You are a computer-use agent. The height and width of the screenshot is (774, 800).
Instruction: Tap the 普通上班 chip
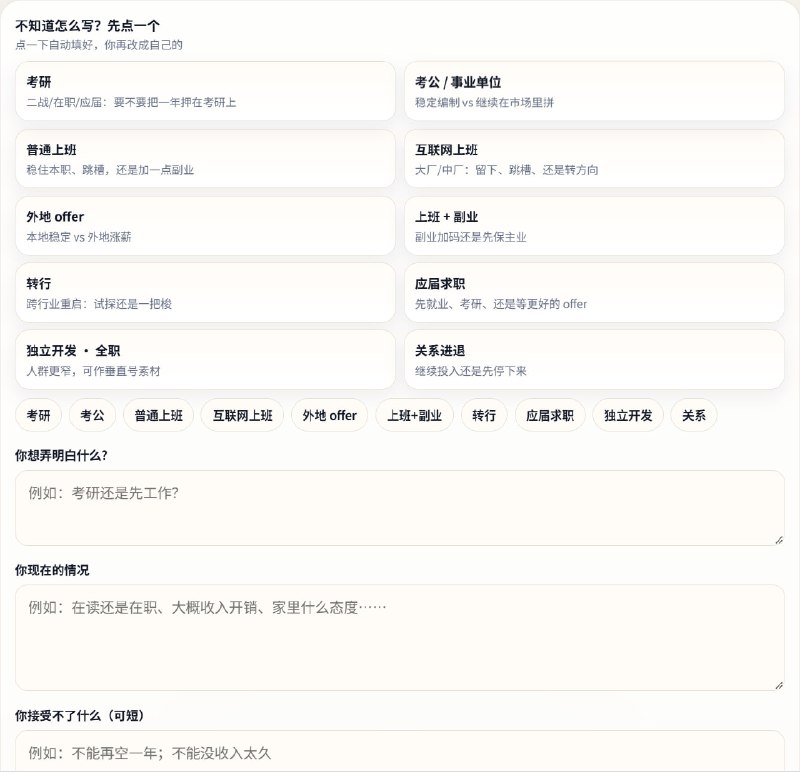click(x=159, y=415)
